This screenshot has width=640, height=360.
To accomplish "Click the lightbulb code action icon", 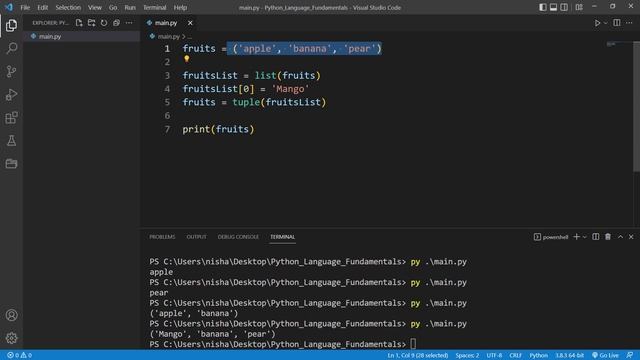I will (x=187, y=59).
